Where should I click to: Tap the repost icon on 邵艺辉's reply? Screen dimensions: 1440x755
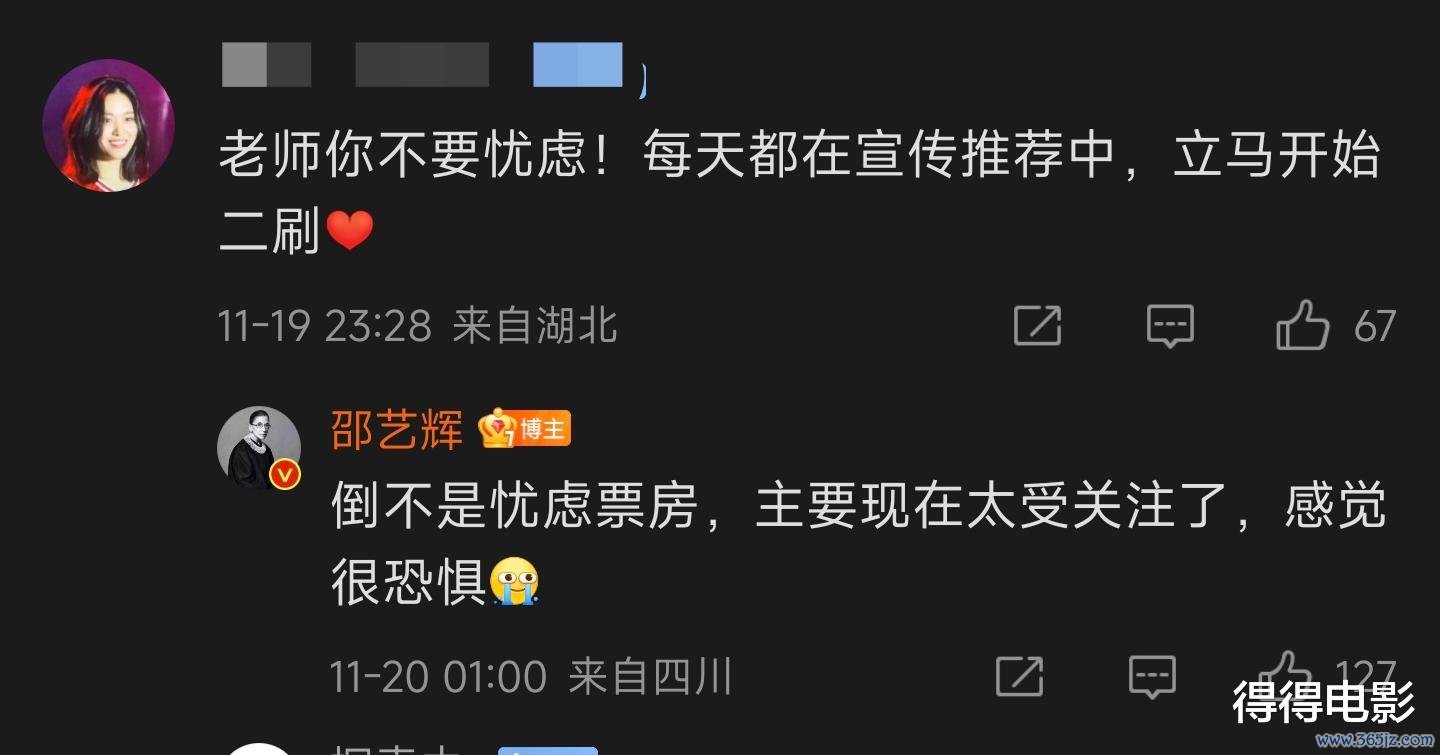pyautogui.click(x=1020, y=677)
